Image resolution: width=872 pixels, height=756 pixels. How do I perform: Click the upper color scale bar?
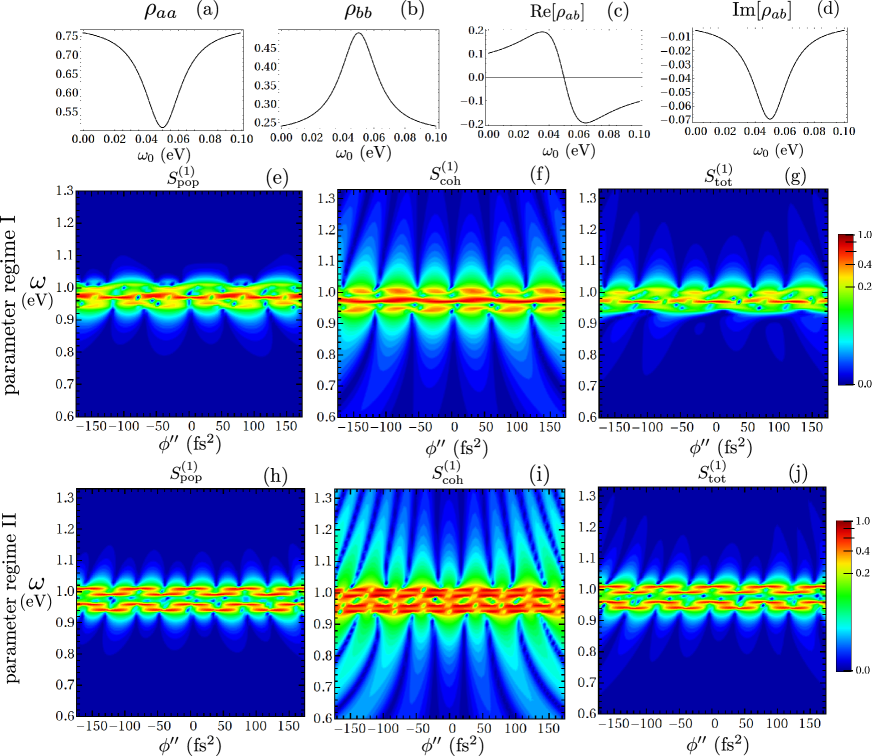coord(845,309)
